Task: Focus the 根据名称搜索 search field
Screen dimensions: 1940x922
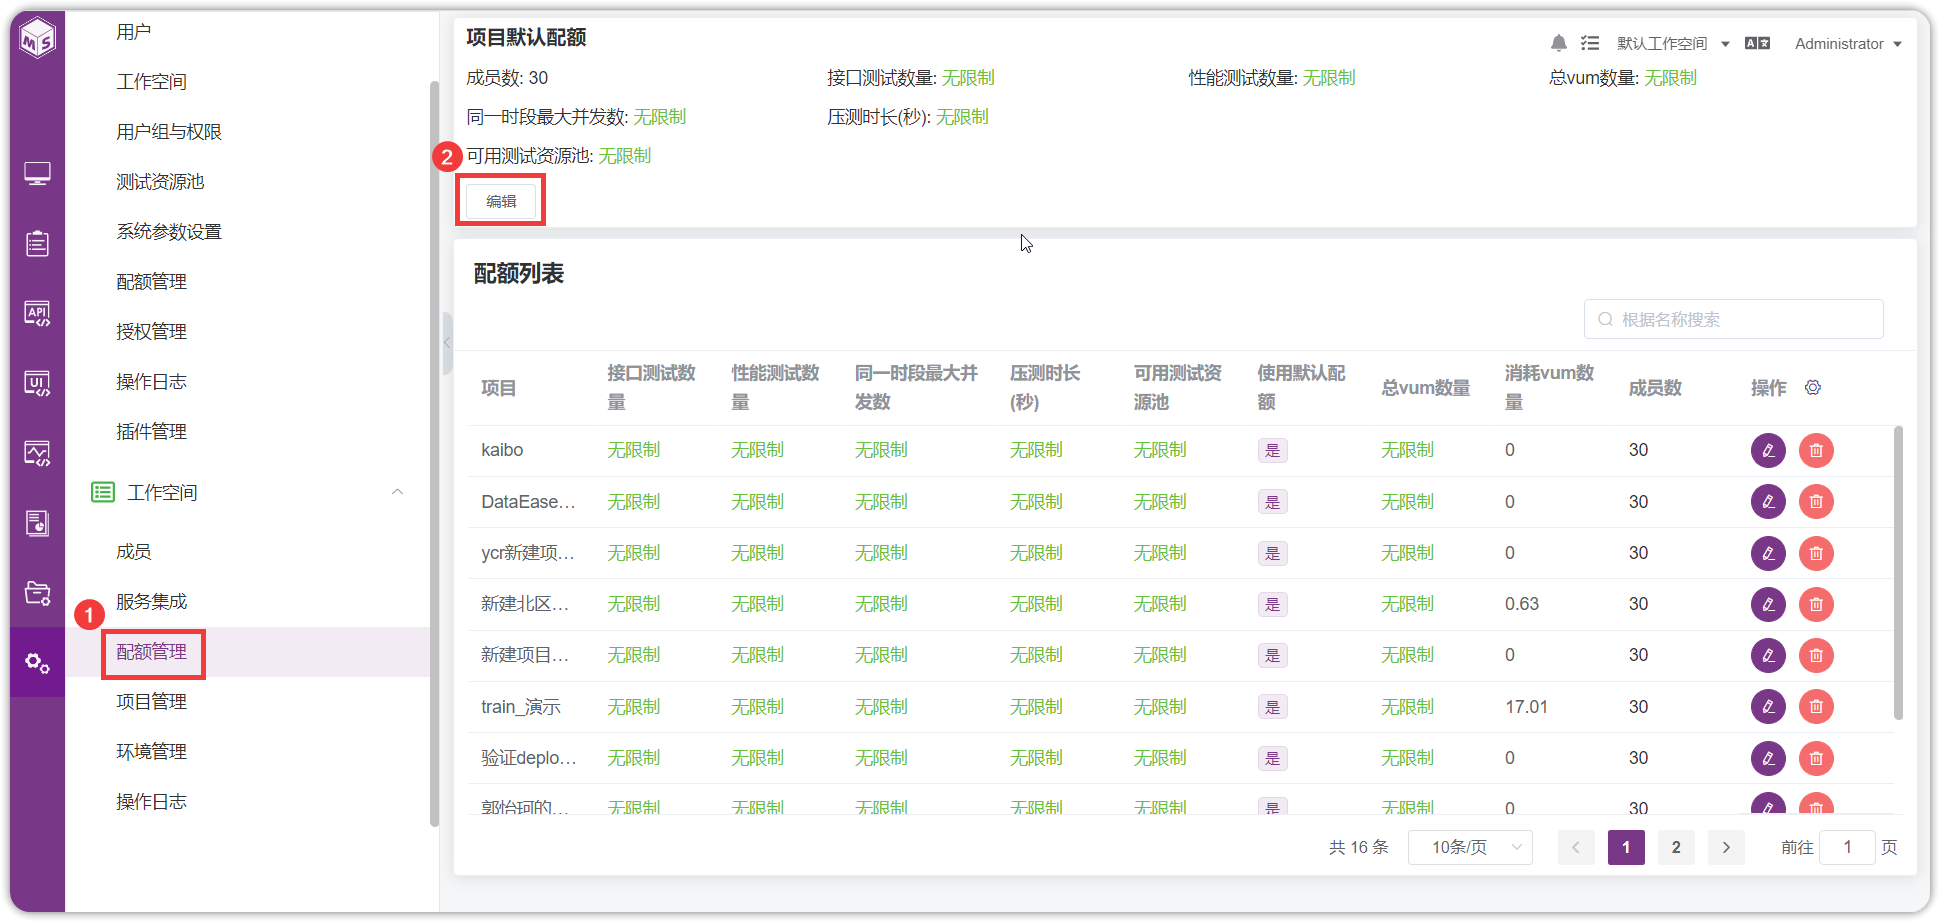Action: [x=1733, y=319]
